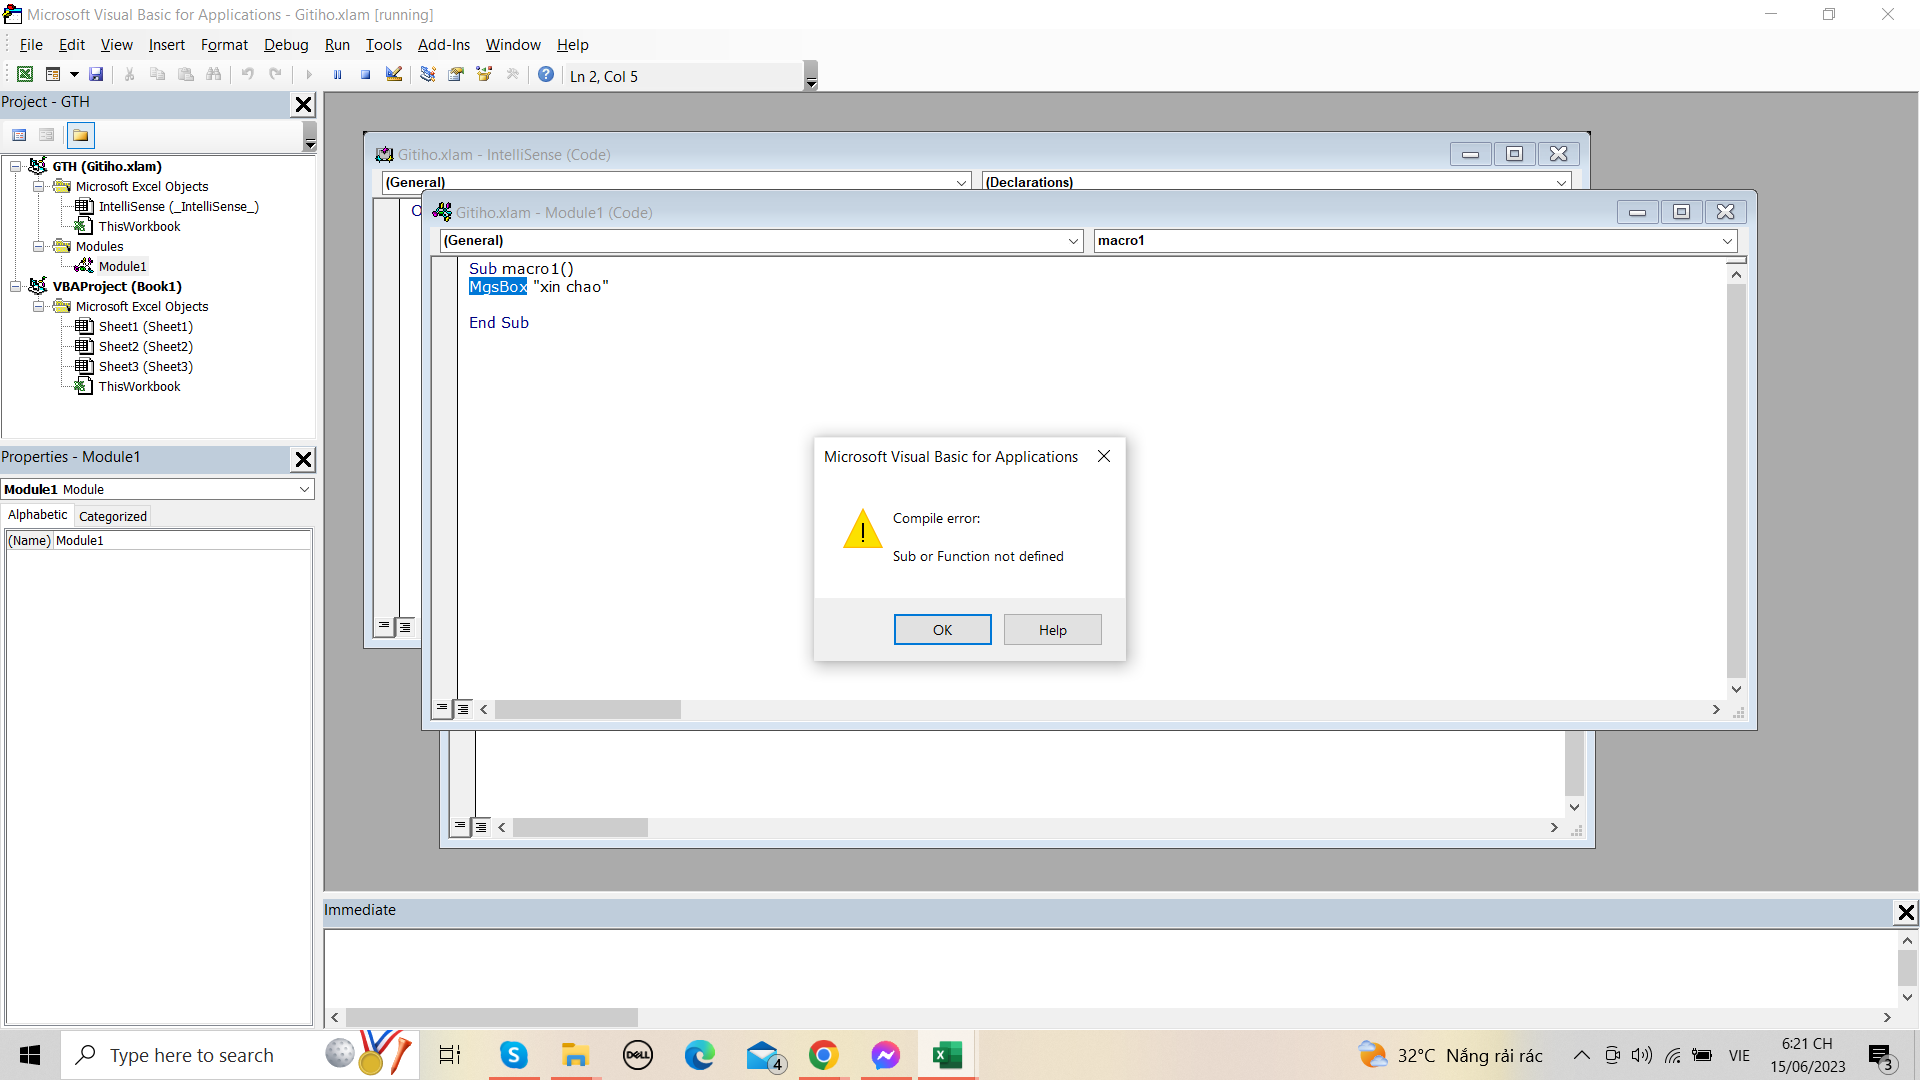
Task: Click the Module1 vertical scrollbar down arrow
Action: [1736, 689]
